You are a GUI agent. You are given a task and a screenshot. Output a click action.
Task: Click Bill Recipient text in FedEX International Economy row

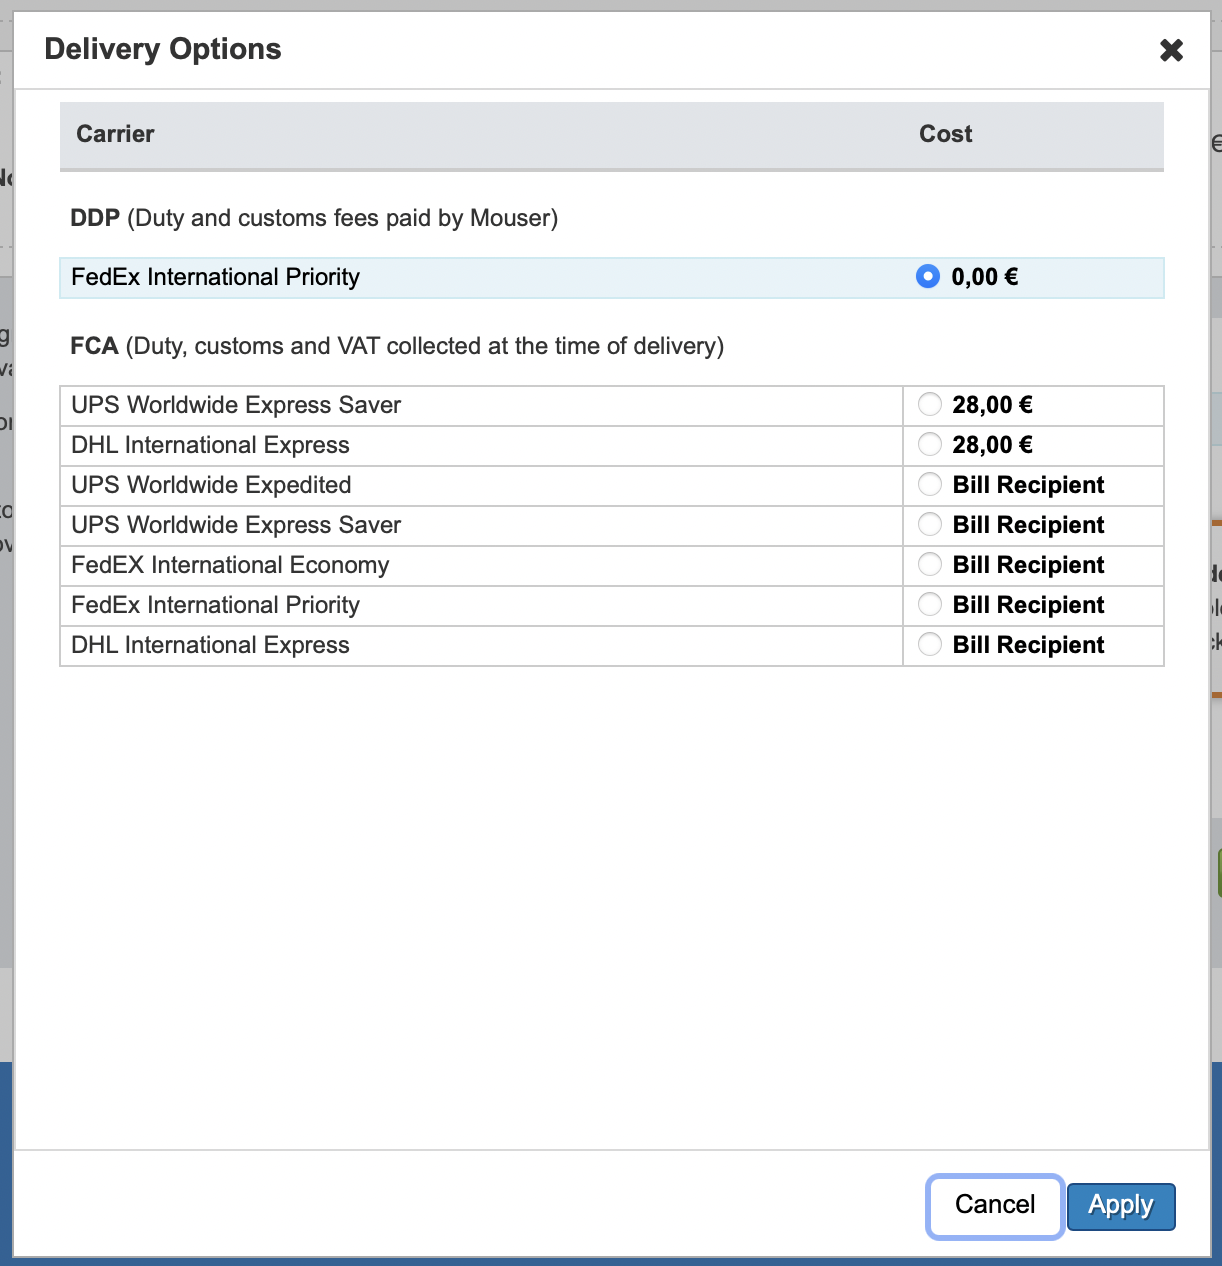pos(1028,565)
